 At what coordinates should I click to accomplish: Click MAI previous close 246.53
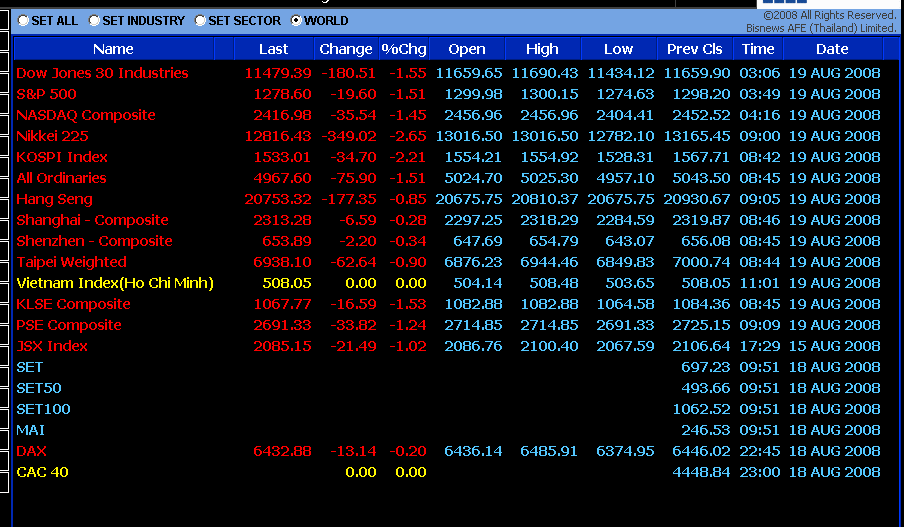tap(706, 430)
